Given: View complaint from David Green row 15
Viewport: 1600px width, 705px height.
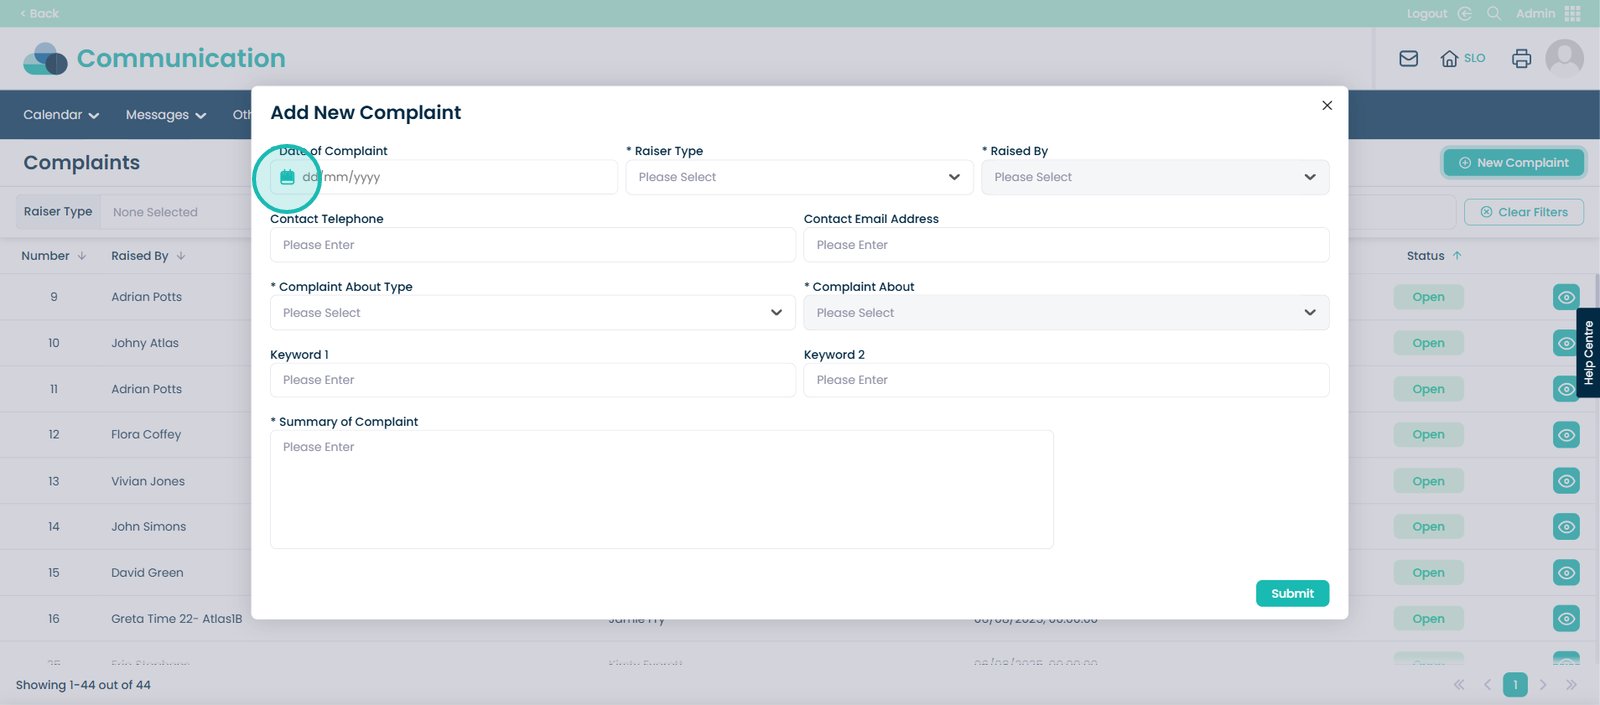Looking at the screenshot, I should [1566, 573].
